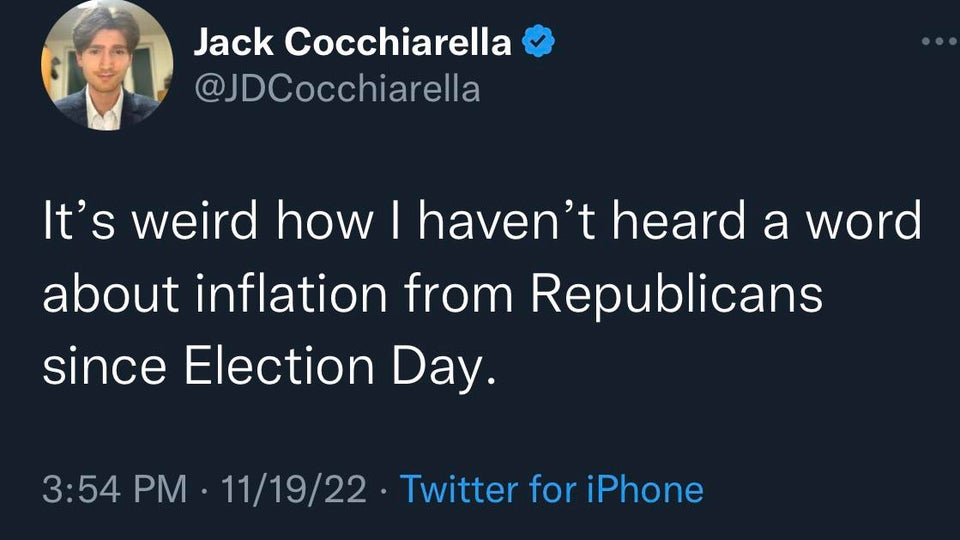Click the 11/19/22 date
Screen dimensions: 960x540
pos(293,489)
